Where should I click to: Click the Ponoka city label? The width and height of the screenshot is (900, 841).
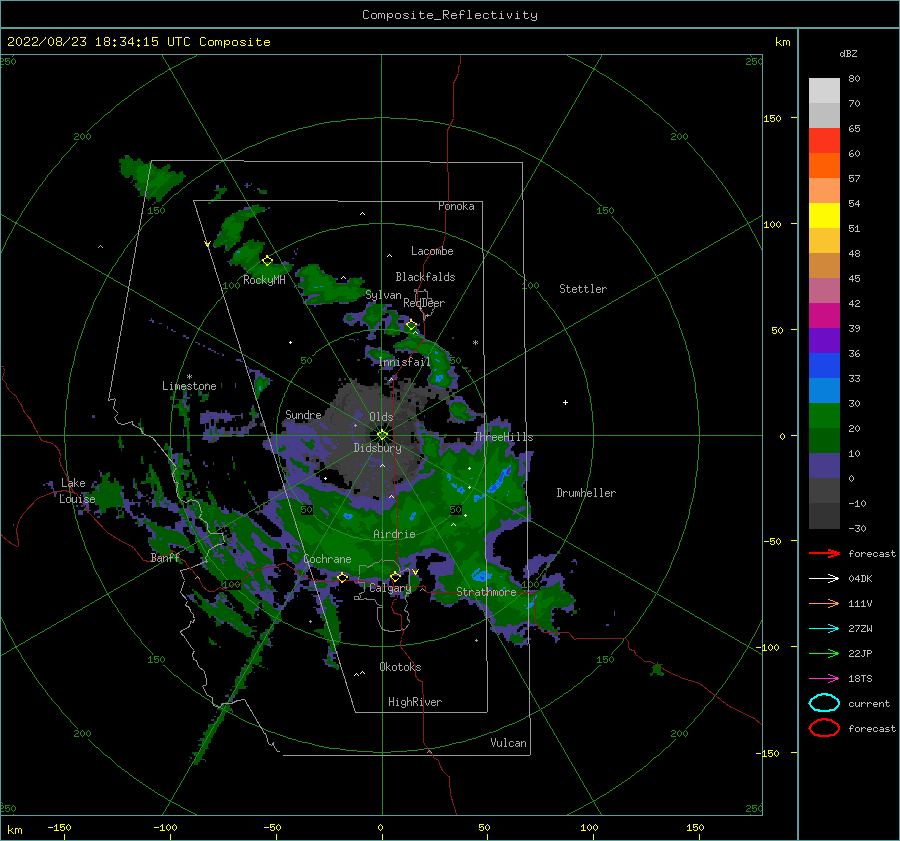point(456,206)
